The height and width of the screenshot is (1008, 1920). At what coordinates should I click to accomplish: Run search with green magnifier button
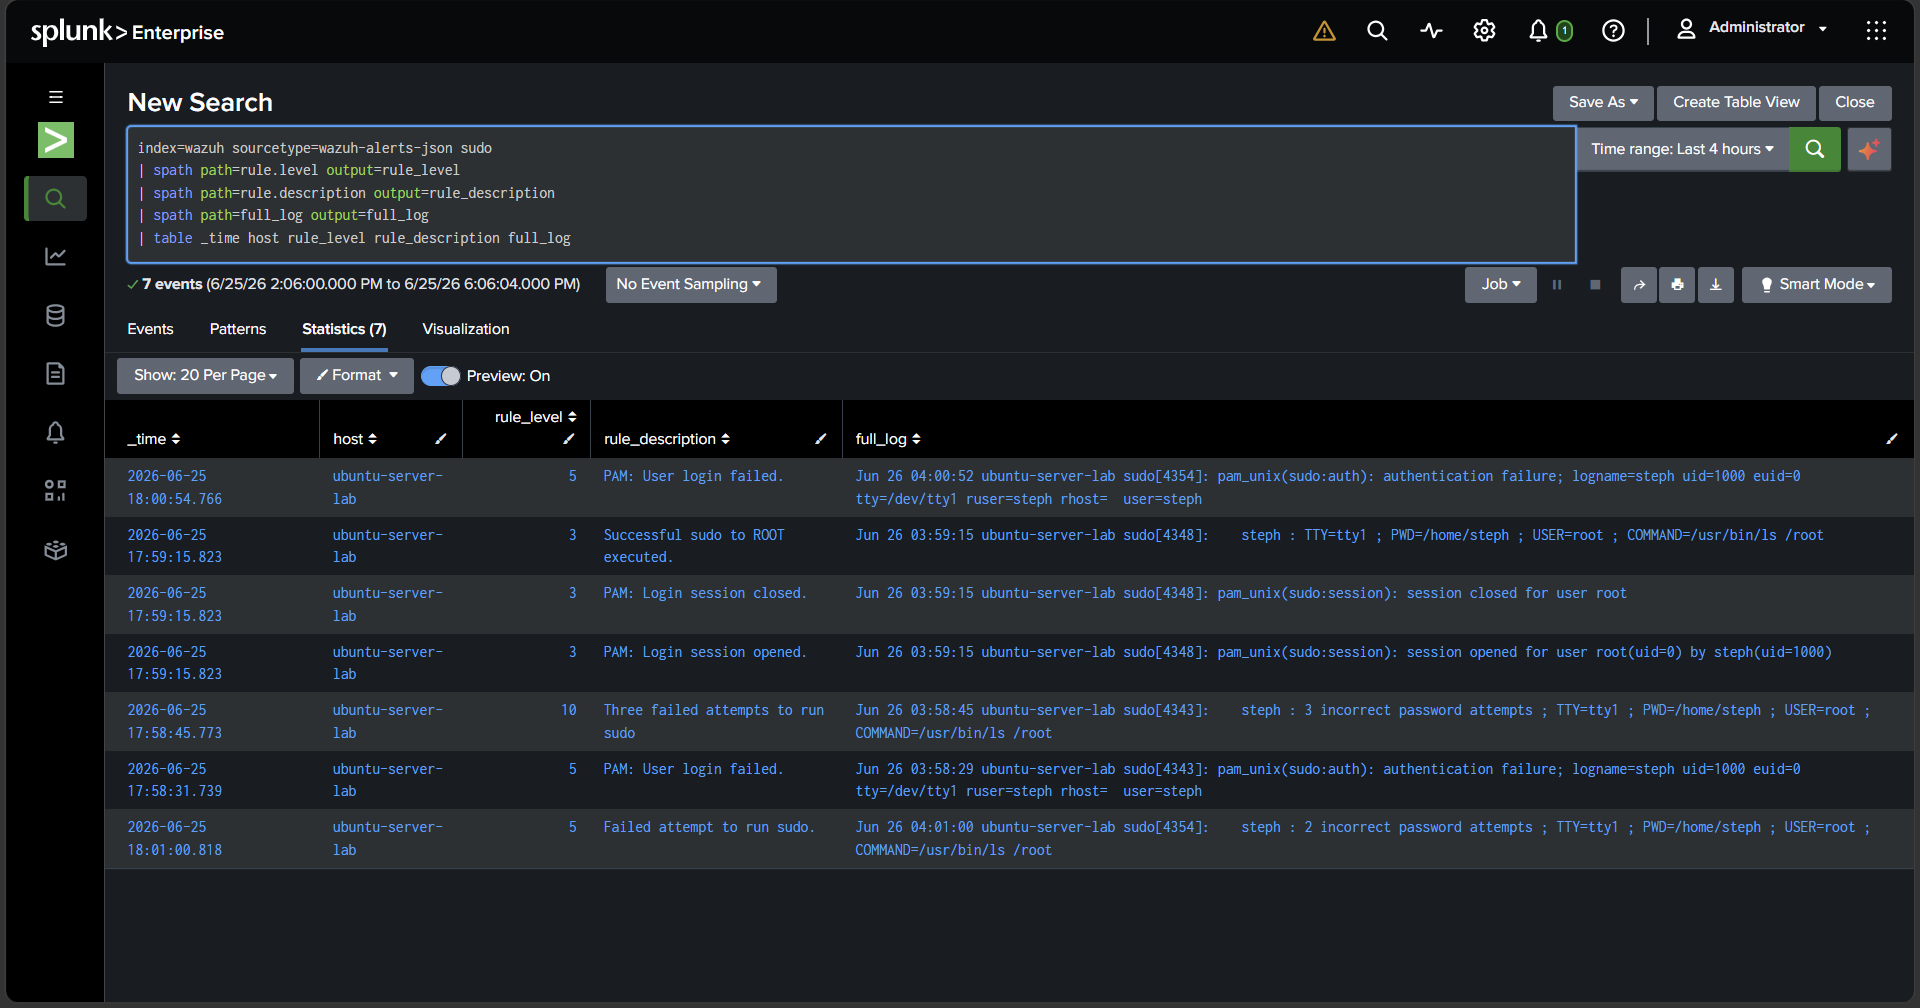pyautogui.click(x=1815, y=149)
